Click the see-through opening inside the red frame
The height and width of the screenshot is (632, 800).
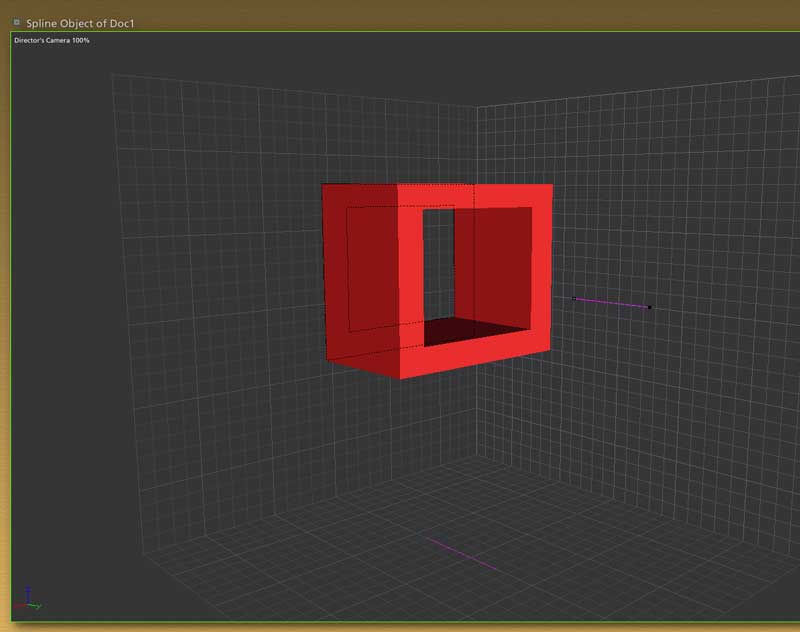click(x=438, y=265)
